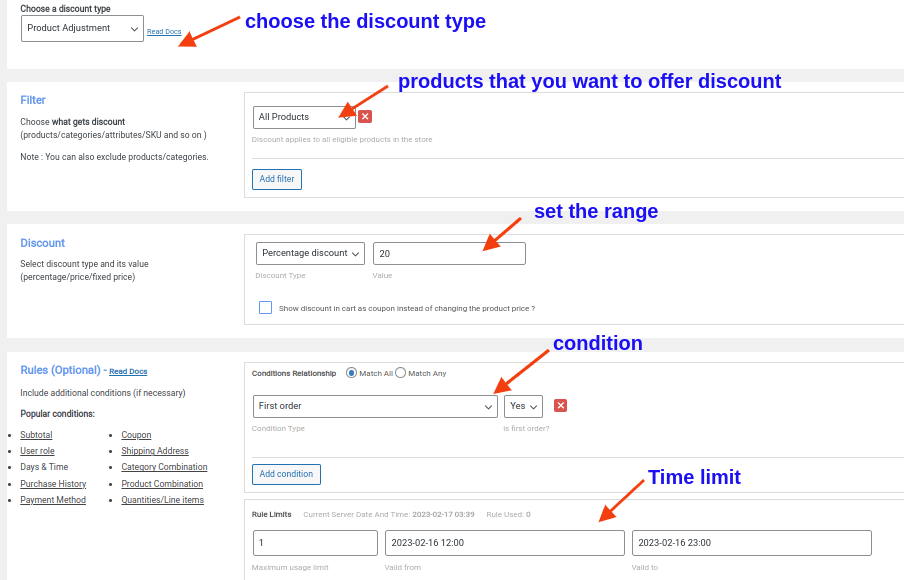Open the discount type dropdown showing Product Adjustment
Screen dimensions: 904x580
[x=82, y=29]
